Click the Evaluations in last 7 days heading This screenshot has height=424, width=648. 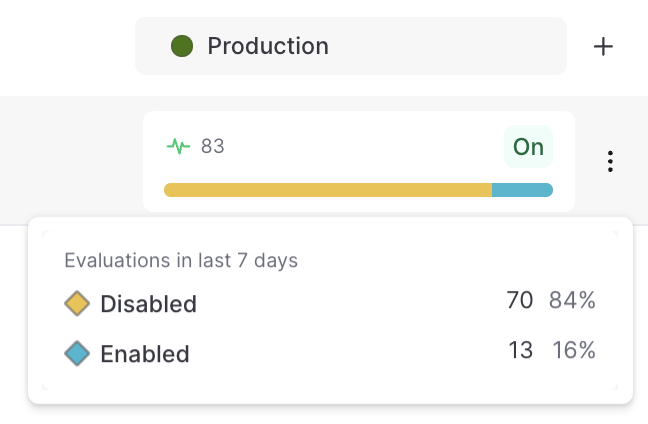(181, 261)
